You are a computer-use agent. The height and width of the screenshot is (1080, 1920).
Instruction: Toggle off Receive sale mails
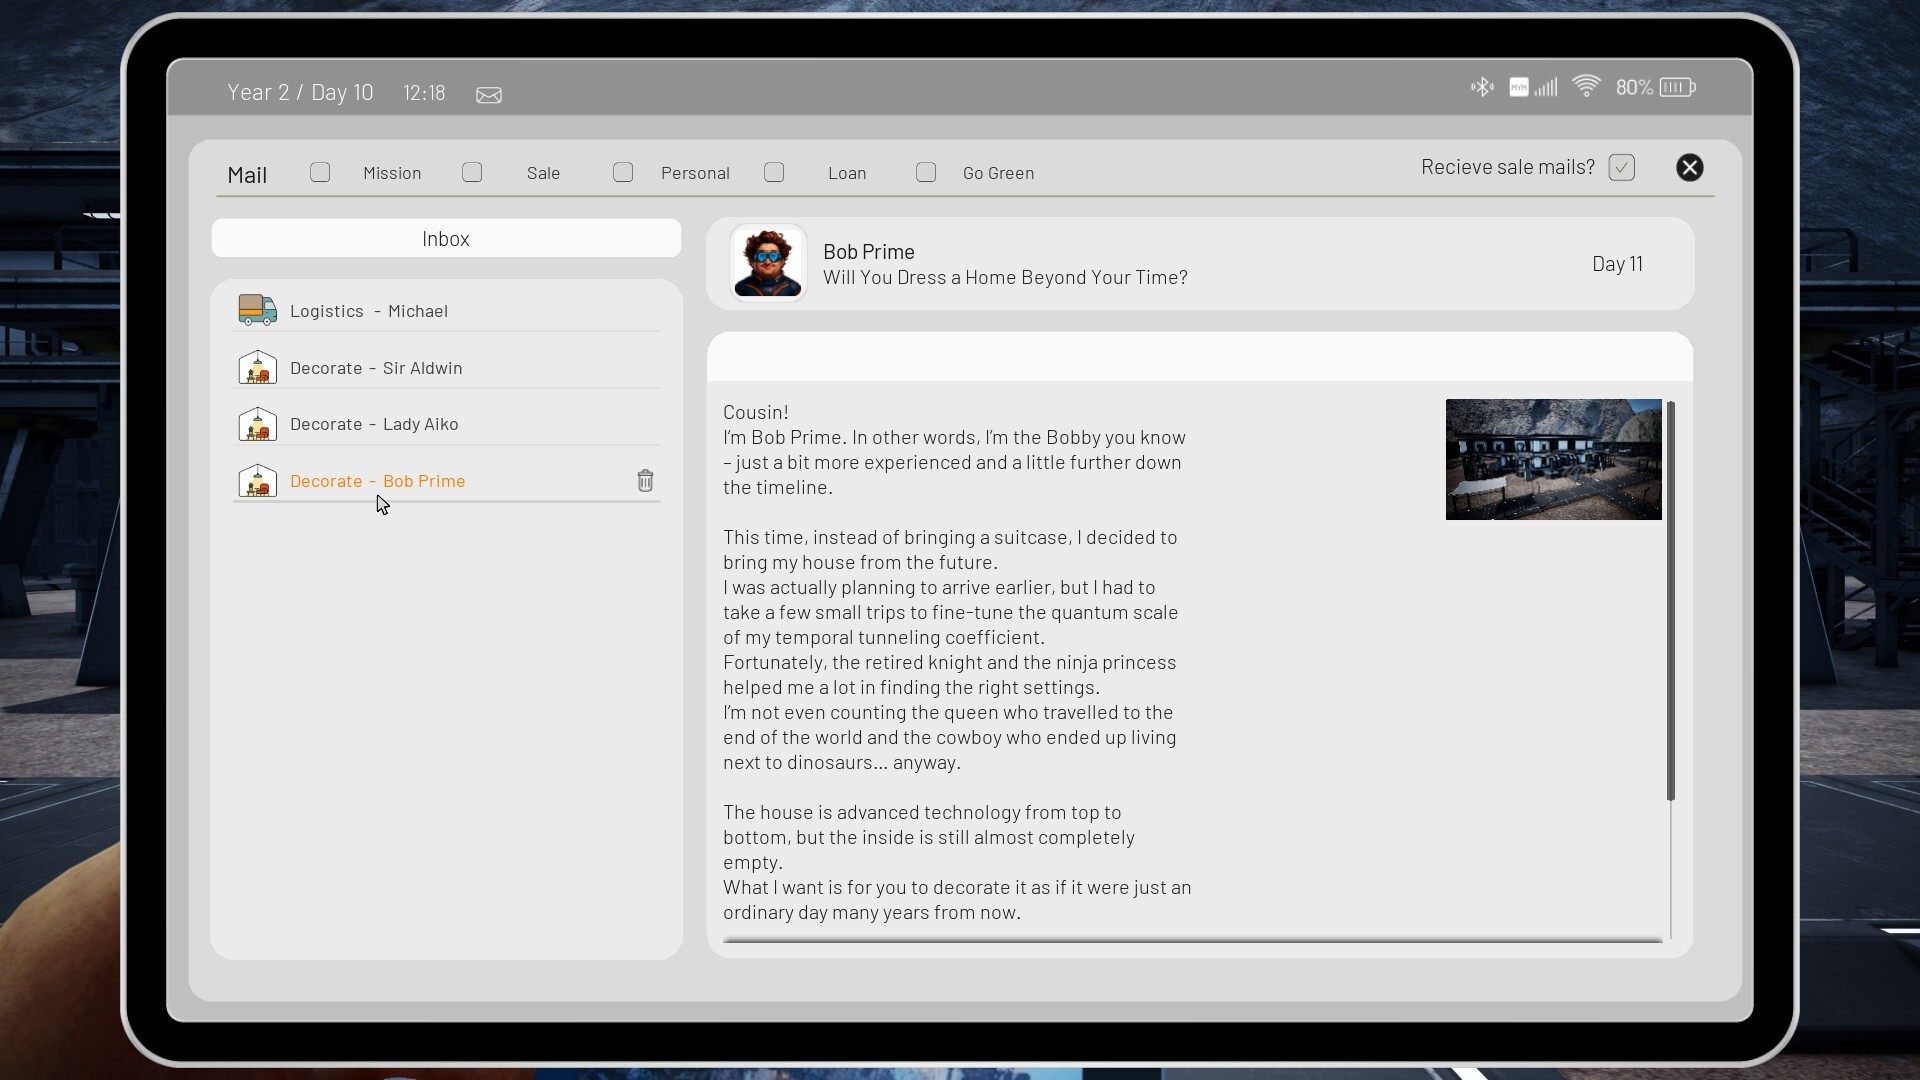(1621, 167)
